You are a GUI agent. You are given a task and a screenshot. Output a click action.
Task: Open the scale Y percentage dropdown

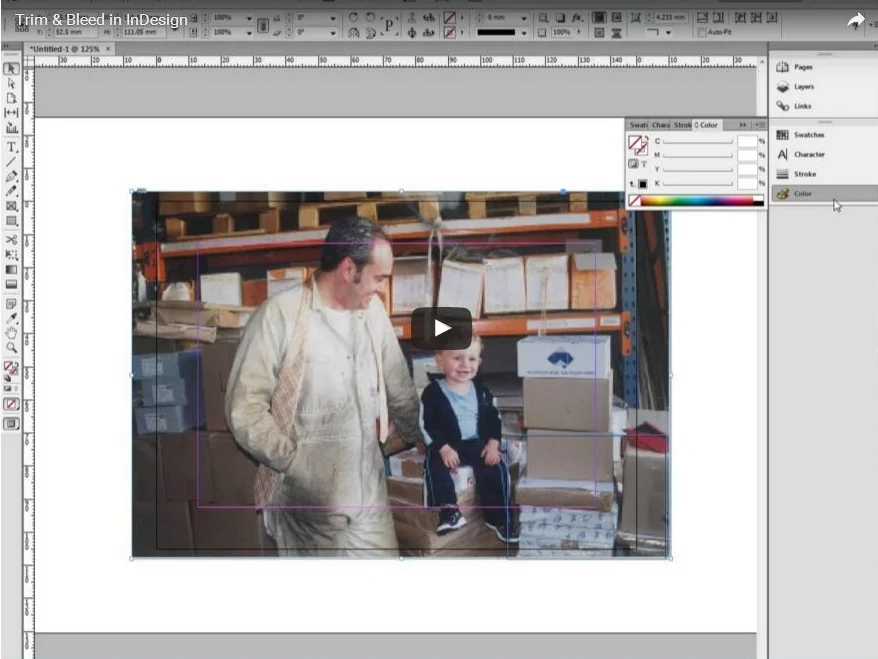249,33
